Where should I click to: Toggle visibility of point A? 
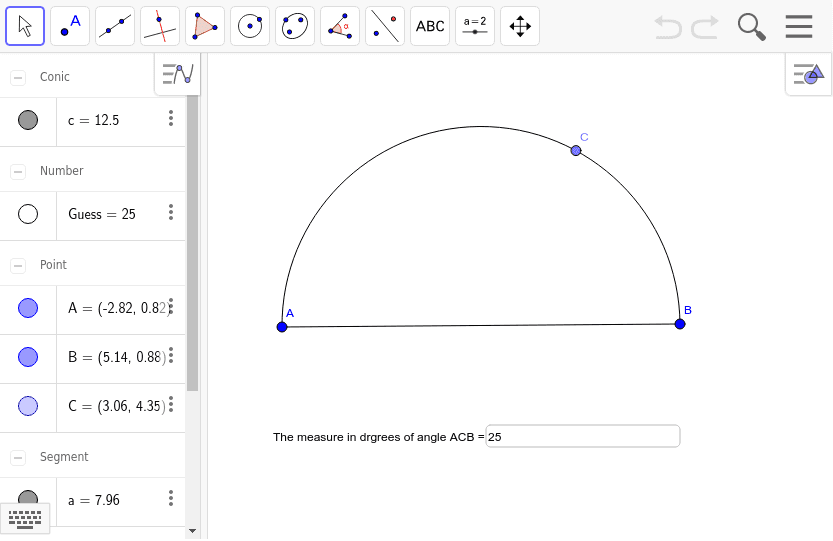28,308
